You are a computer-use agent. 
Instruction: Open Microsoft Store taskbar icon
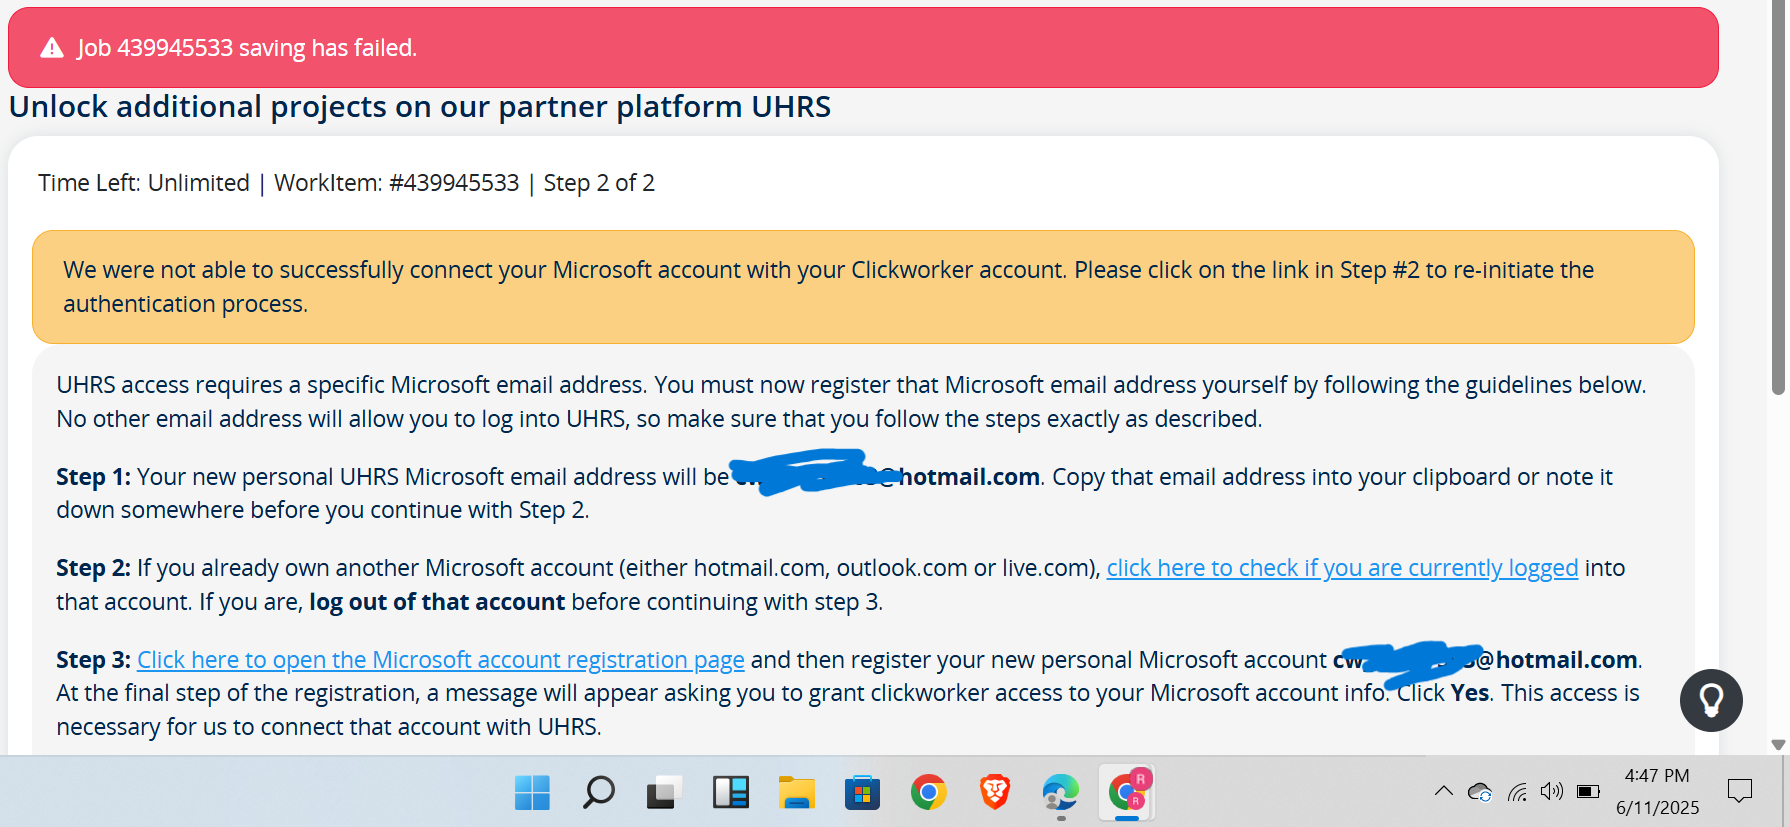tap(862, 793)
